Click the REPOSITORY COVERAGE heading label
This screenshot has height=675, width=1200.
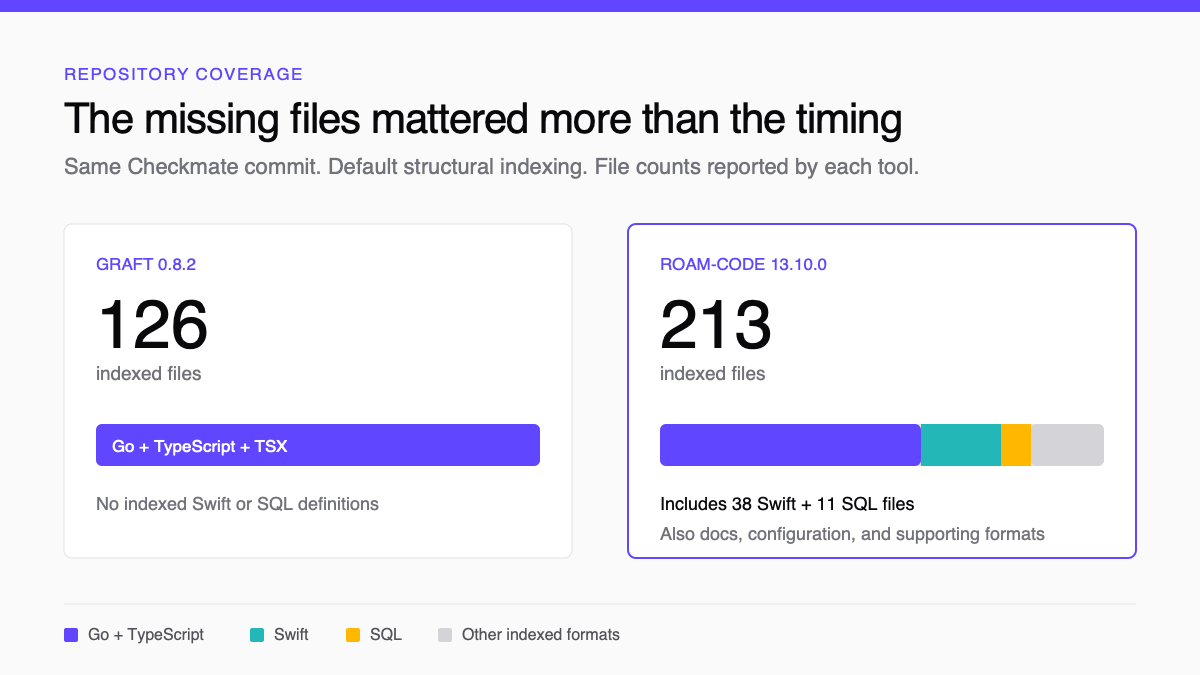coord(183,74)
